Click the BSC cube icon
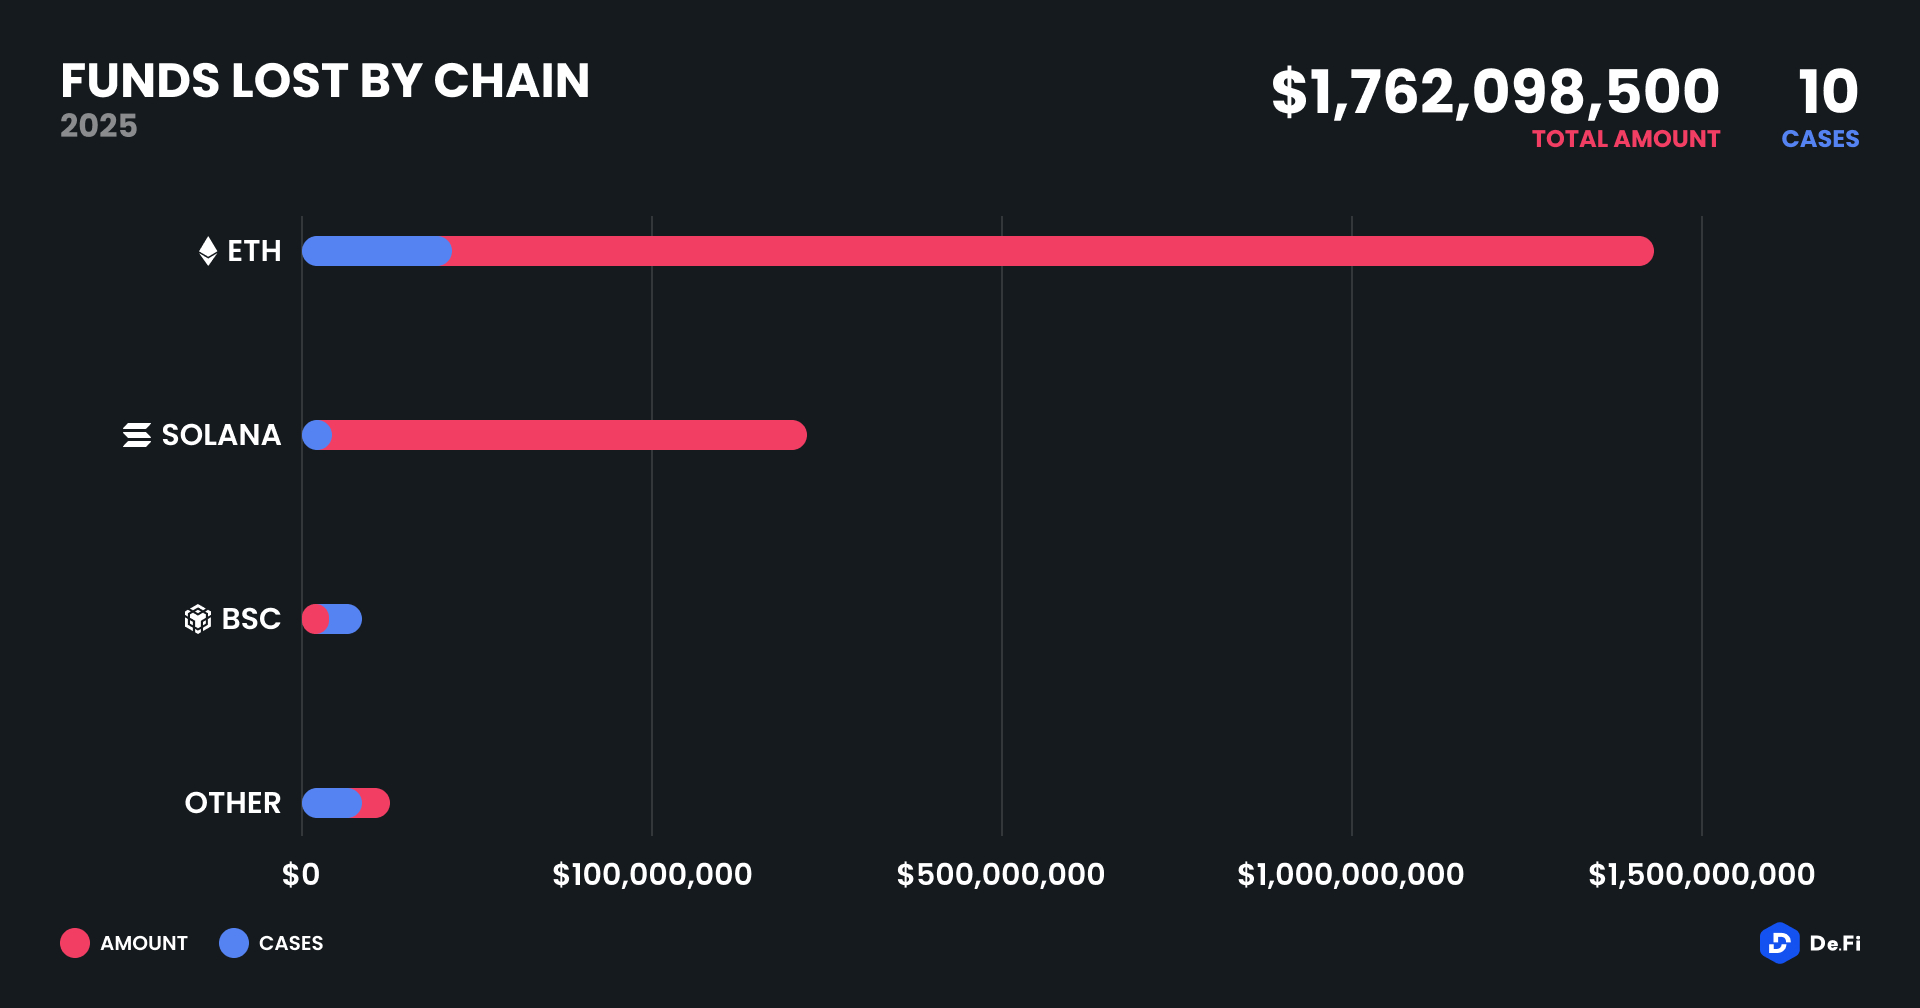 (198, 619)
